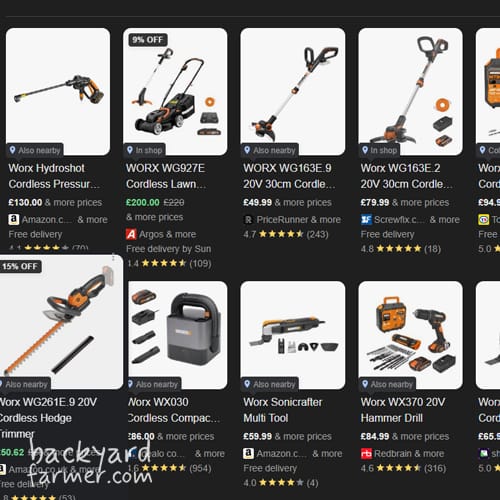500x500 pixels.
Task: Click the Amazon logo under Hydroshot
Action: click(14, 220)
